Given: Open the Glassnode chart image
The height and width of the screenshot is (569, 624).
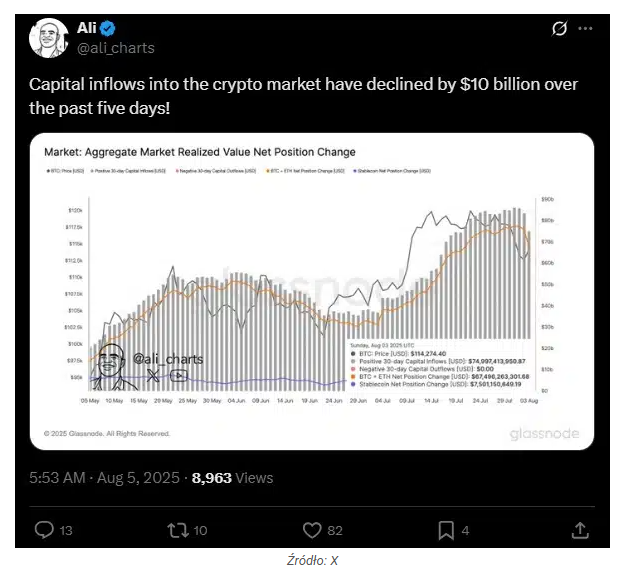Looking at the screenshot, I should [x=312, y=292].
